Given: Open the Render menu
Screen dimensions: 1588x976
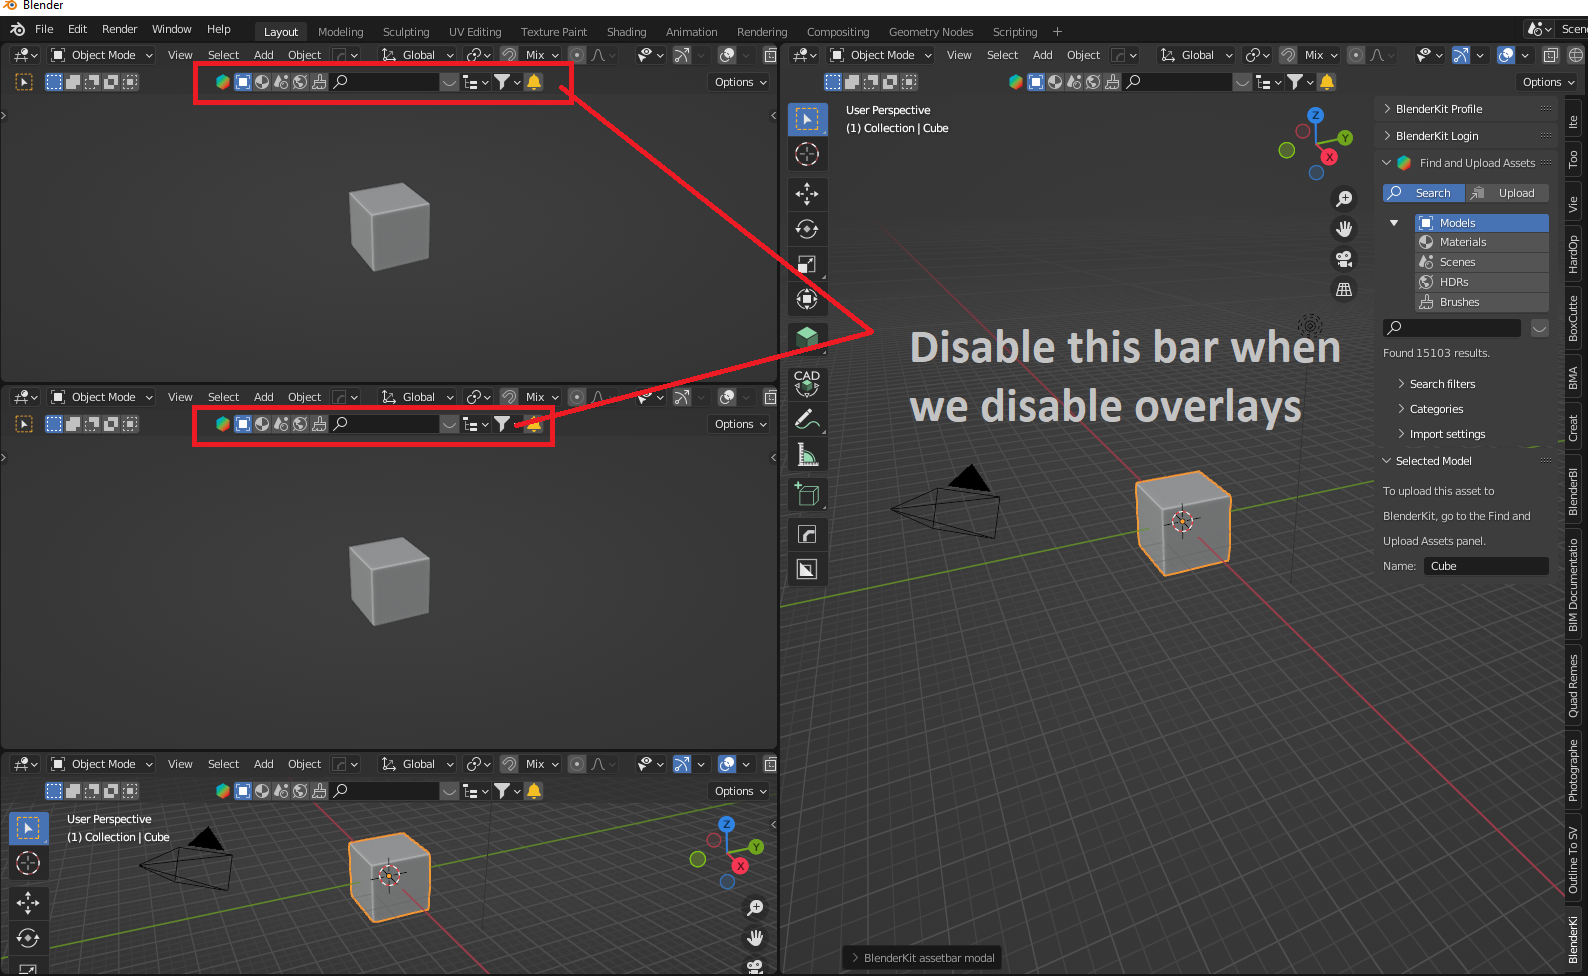Looking at the screenshot, I should 119,29.
